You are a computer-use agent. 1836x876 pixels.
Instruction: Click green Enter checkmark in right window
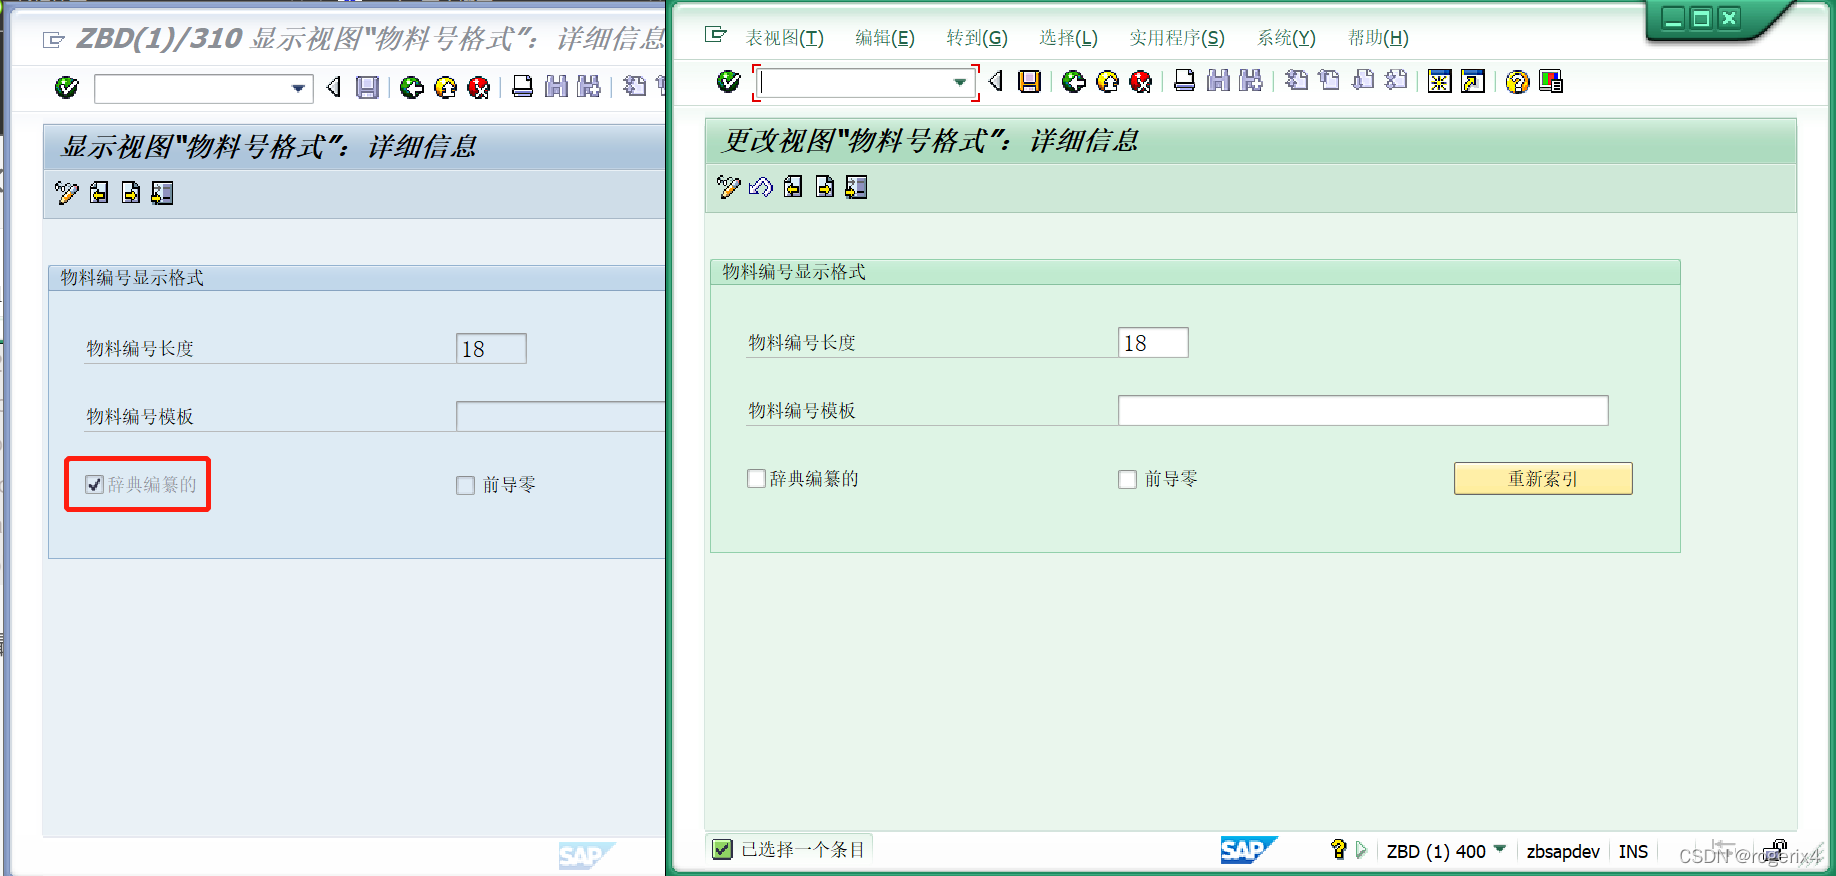pyautogui.click(x=729, y=82)
